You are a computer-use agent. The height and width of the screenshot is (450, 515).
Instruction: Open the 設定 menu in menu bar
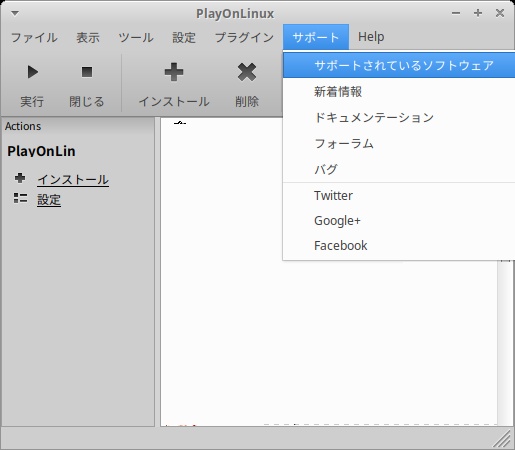(x=184, y=37)
